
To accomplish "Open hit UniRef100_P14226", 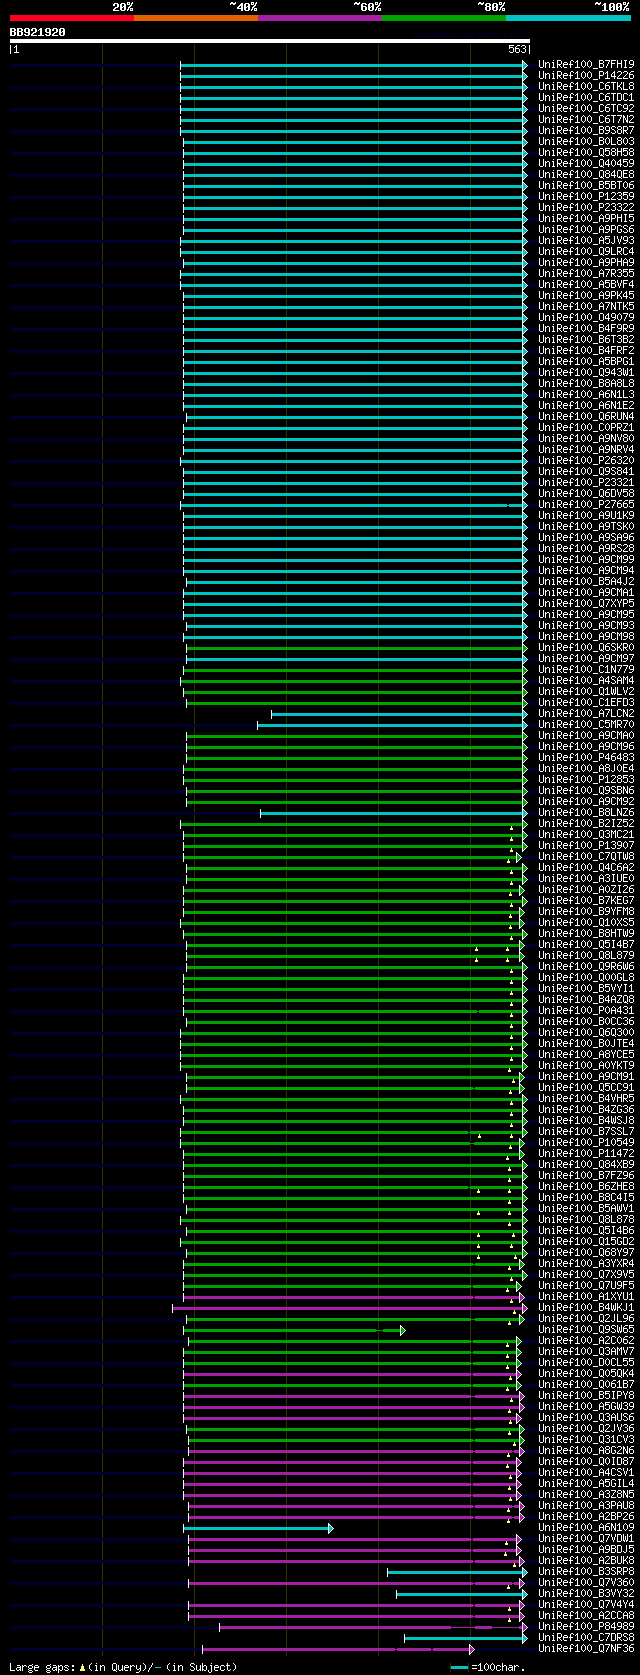I will pyautogui.click(x=586, y=75).
